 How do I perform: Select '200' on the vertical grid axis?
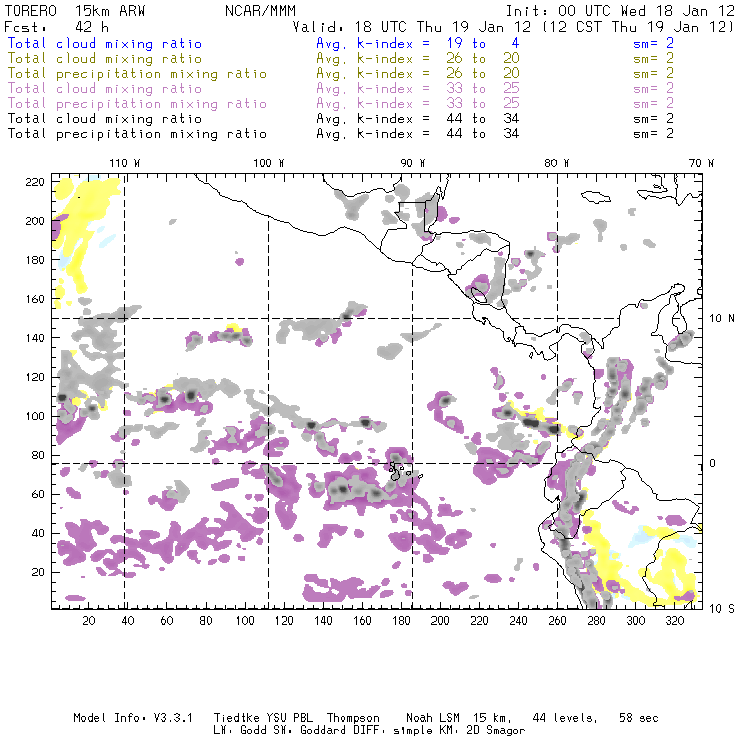[35, 221]
